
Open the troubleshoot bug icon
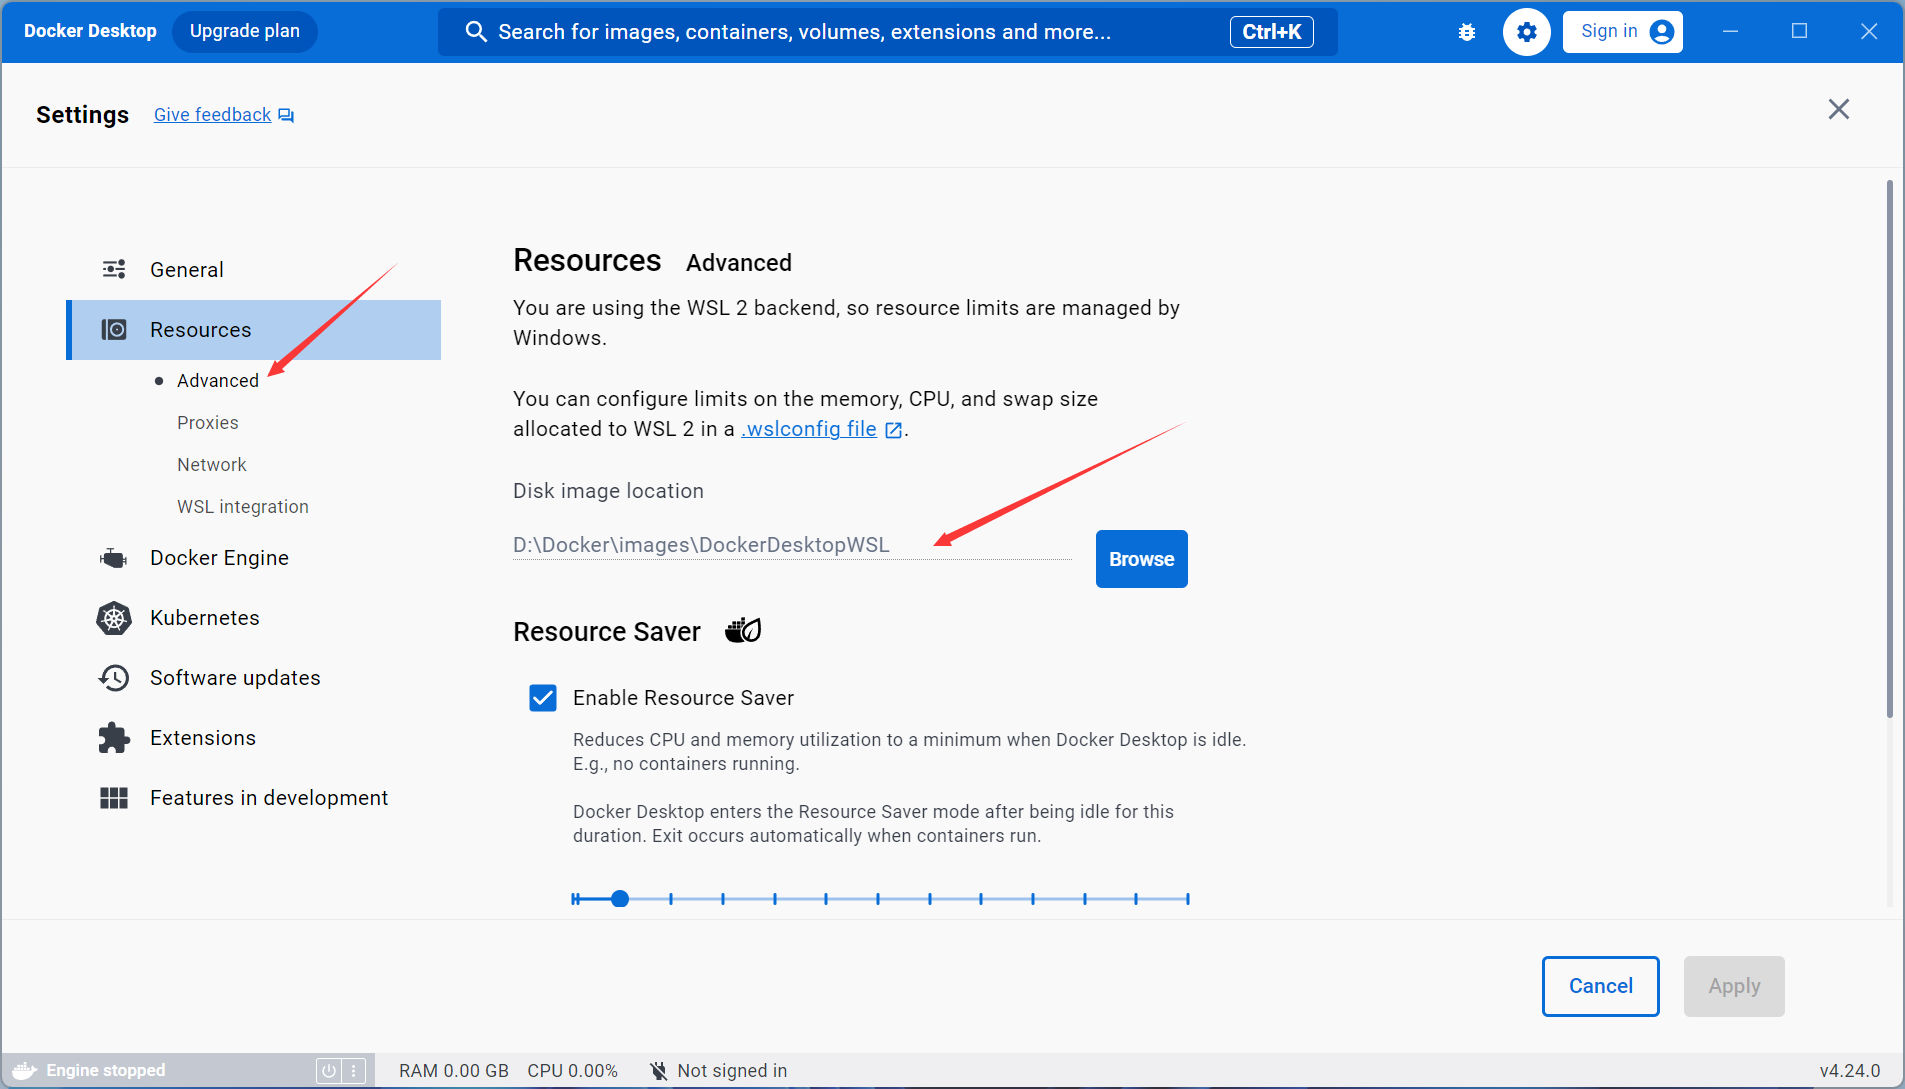[1466, 32]
